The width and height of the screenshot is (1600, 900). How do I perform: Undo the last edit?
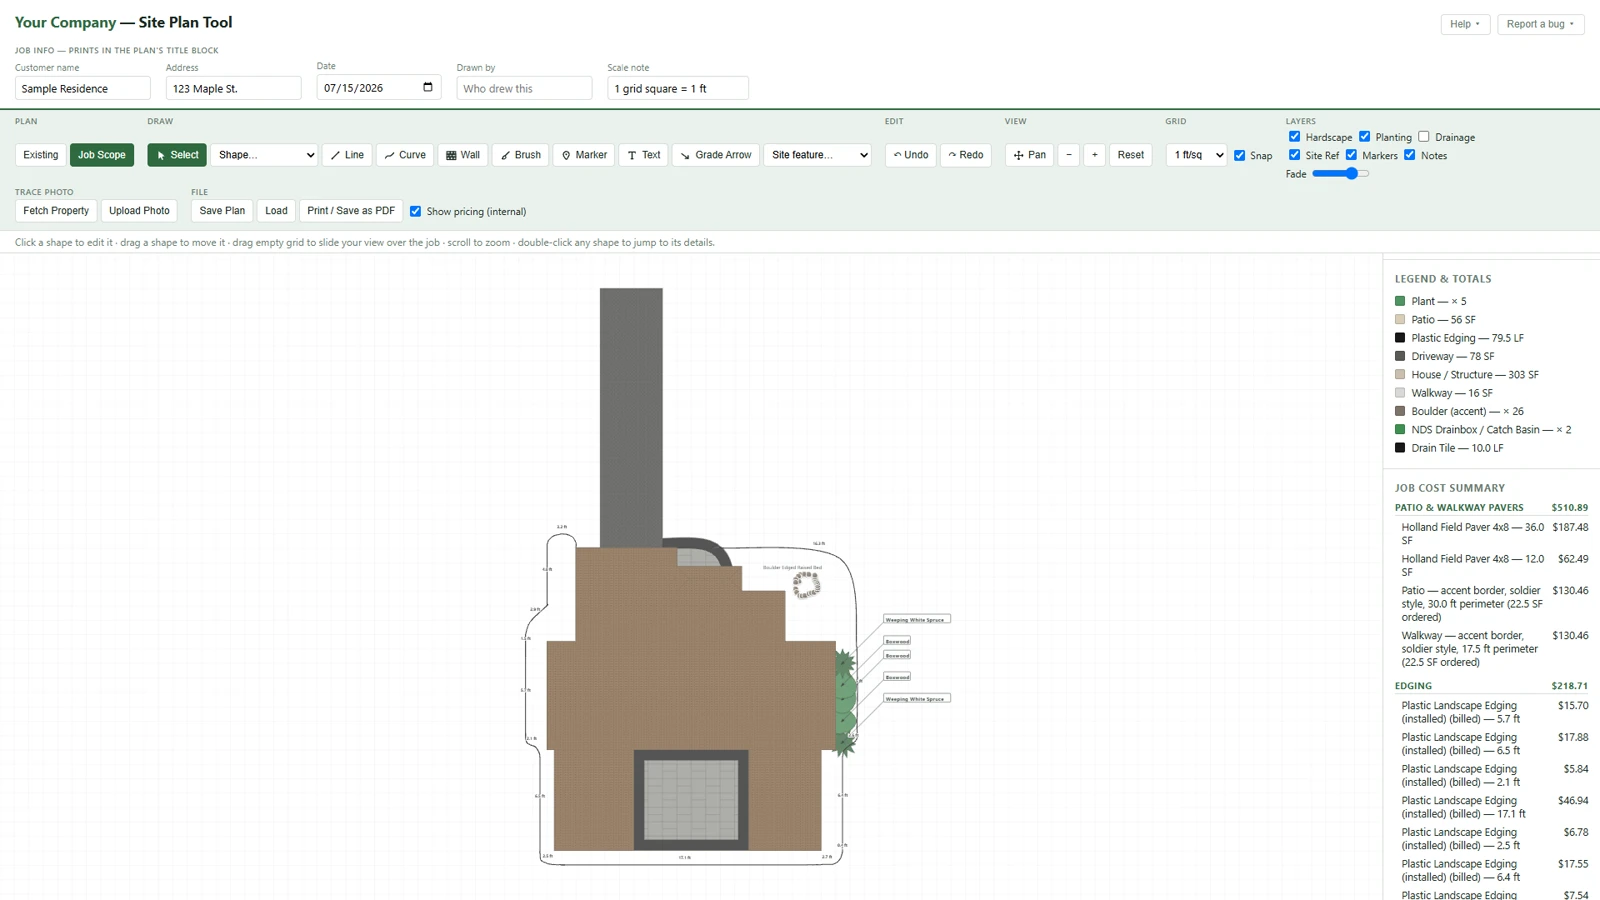point(911,155)
